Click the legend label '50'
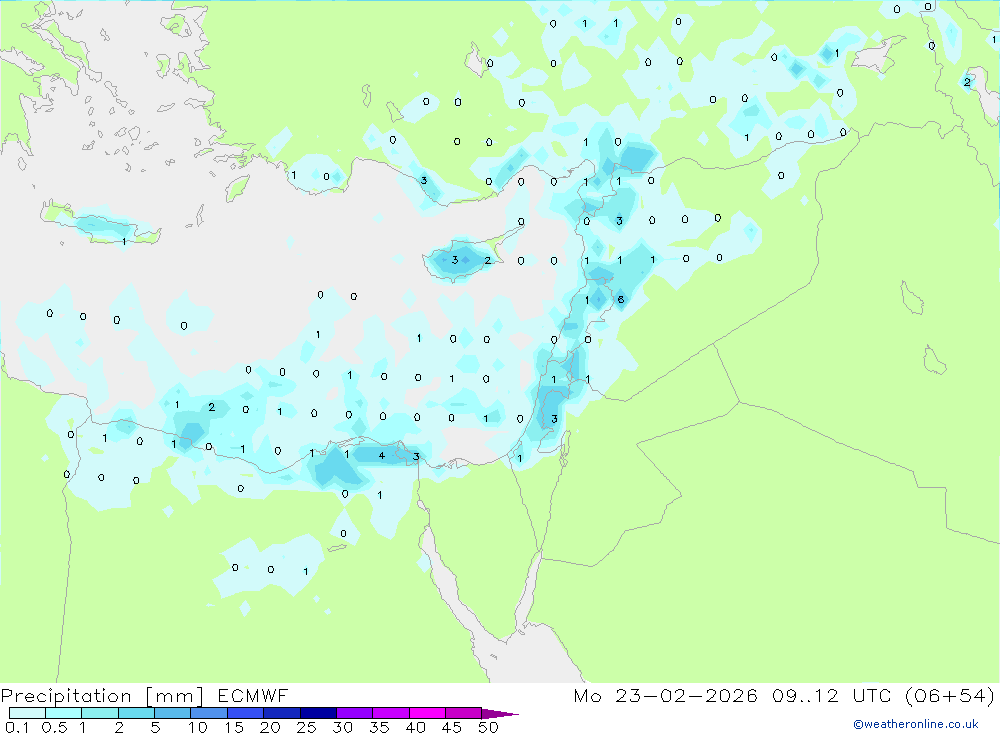Image resolution: width=1000 pixels, height=733 pixels. tap(488, 727)
